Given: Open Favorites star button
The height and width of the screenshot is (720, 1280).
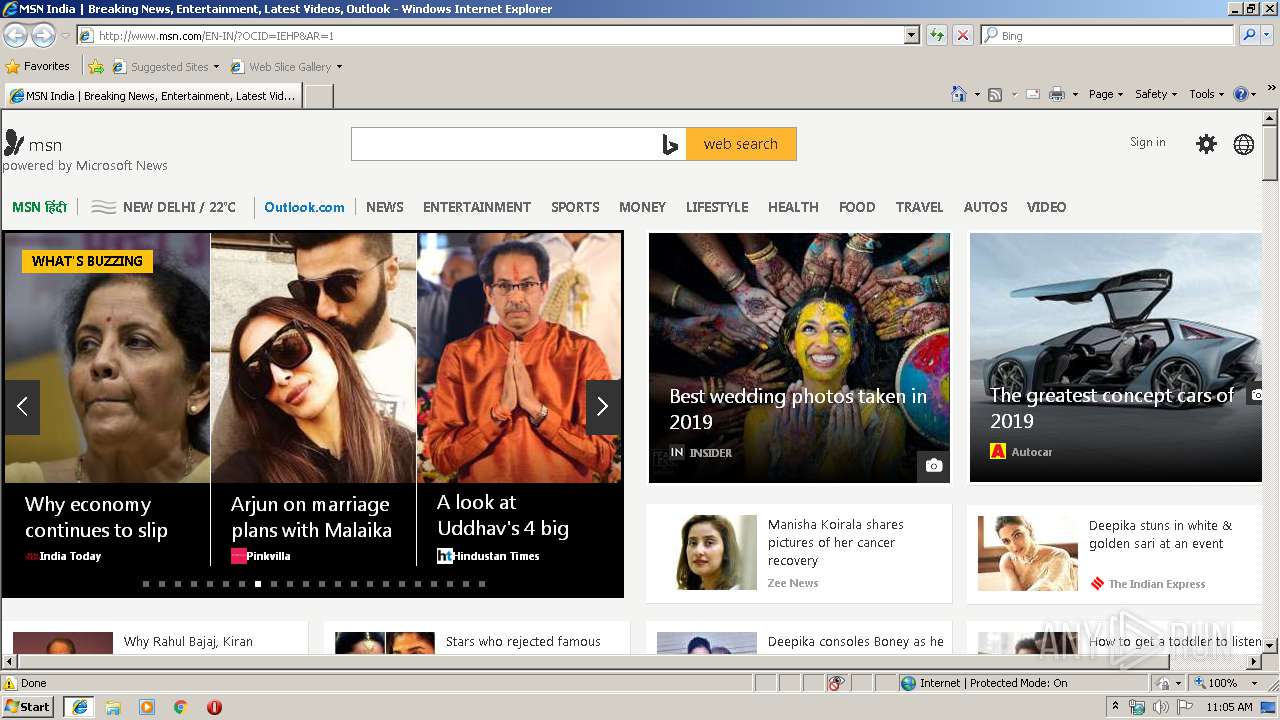Looking at the screenshot, I should click(38, 66).
